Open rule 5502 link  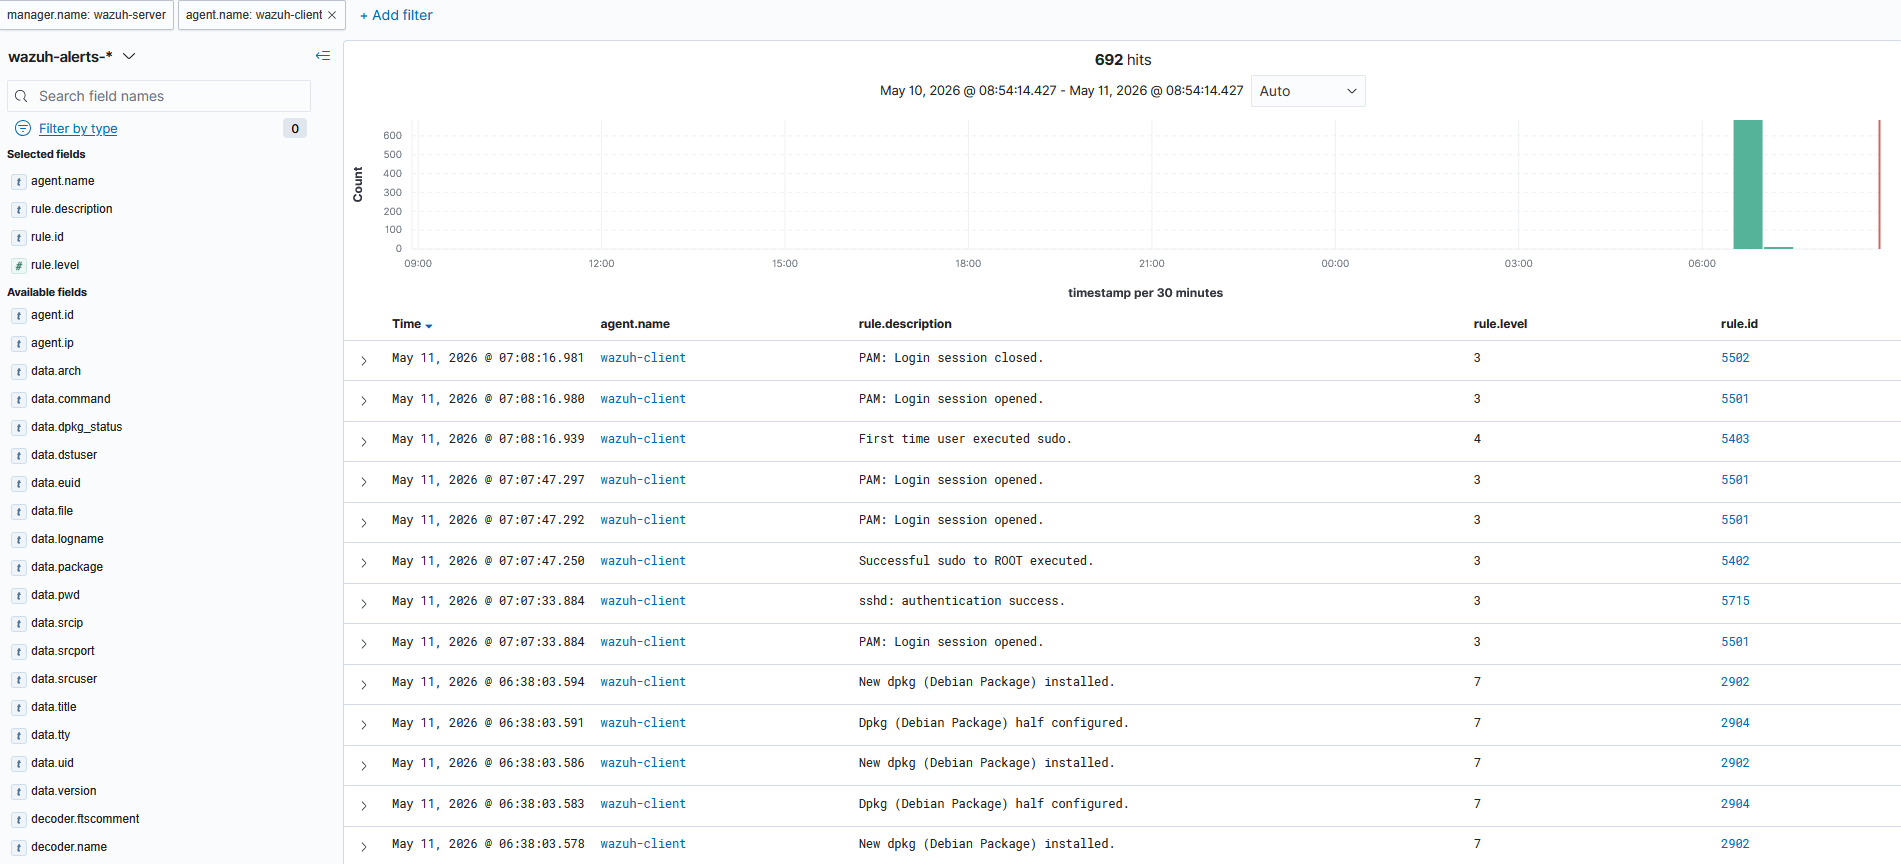point(1735,358)
